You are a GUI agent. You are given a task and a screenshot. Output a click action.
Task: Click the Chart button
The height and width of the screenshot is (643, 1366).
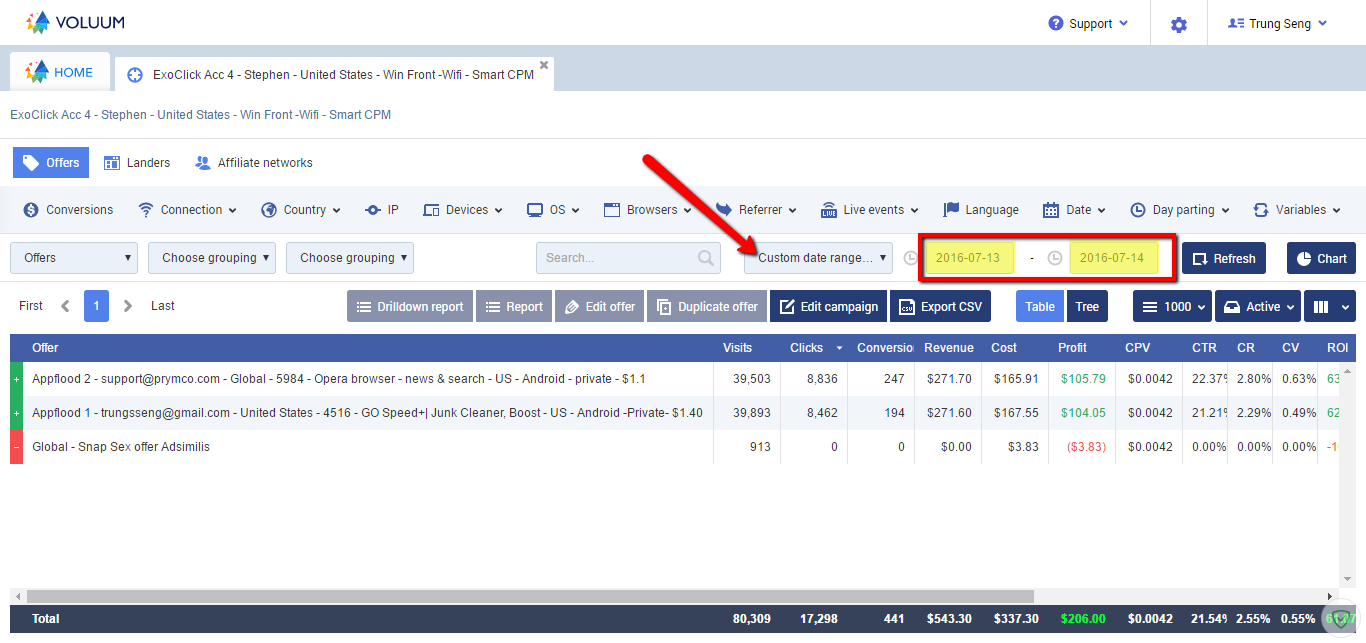pyautogui.click(x=1321, y=258)
